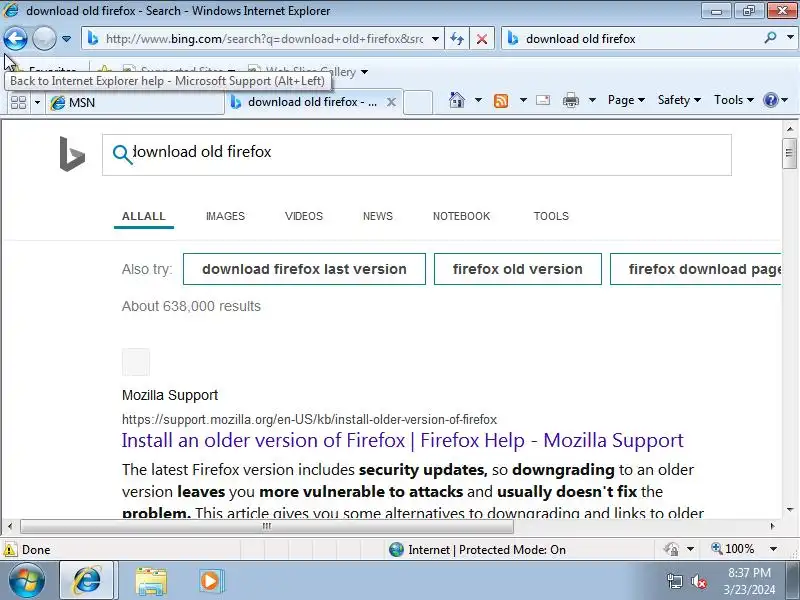Click the Back navigation arrow button

click(x=15, y=38)
